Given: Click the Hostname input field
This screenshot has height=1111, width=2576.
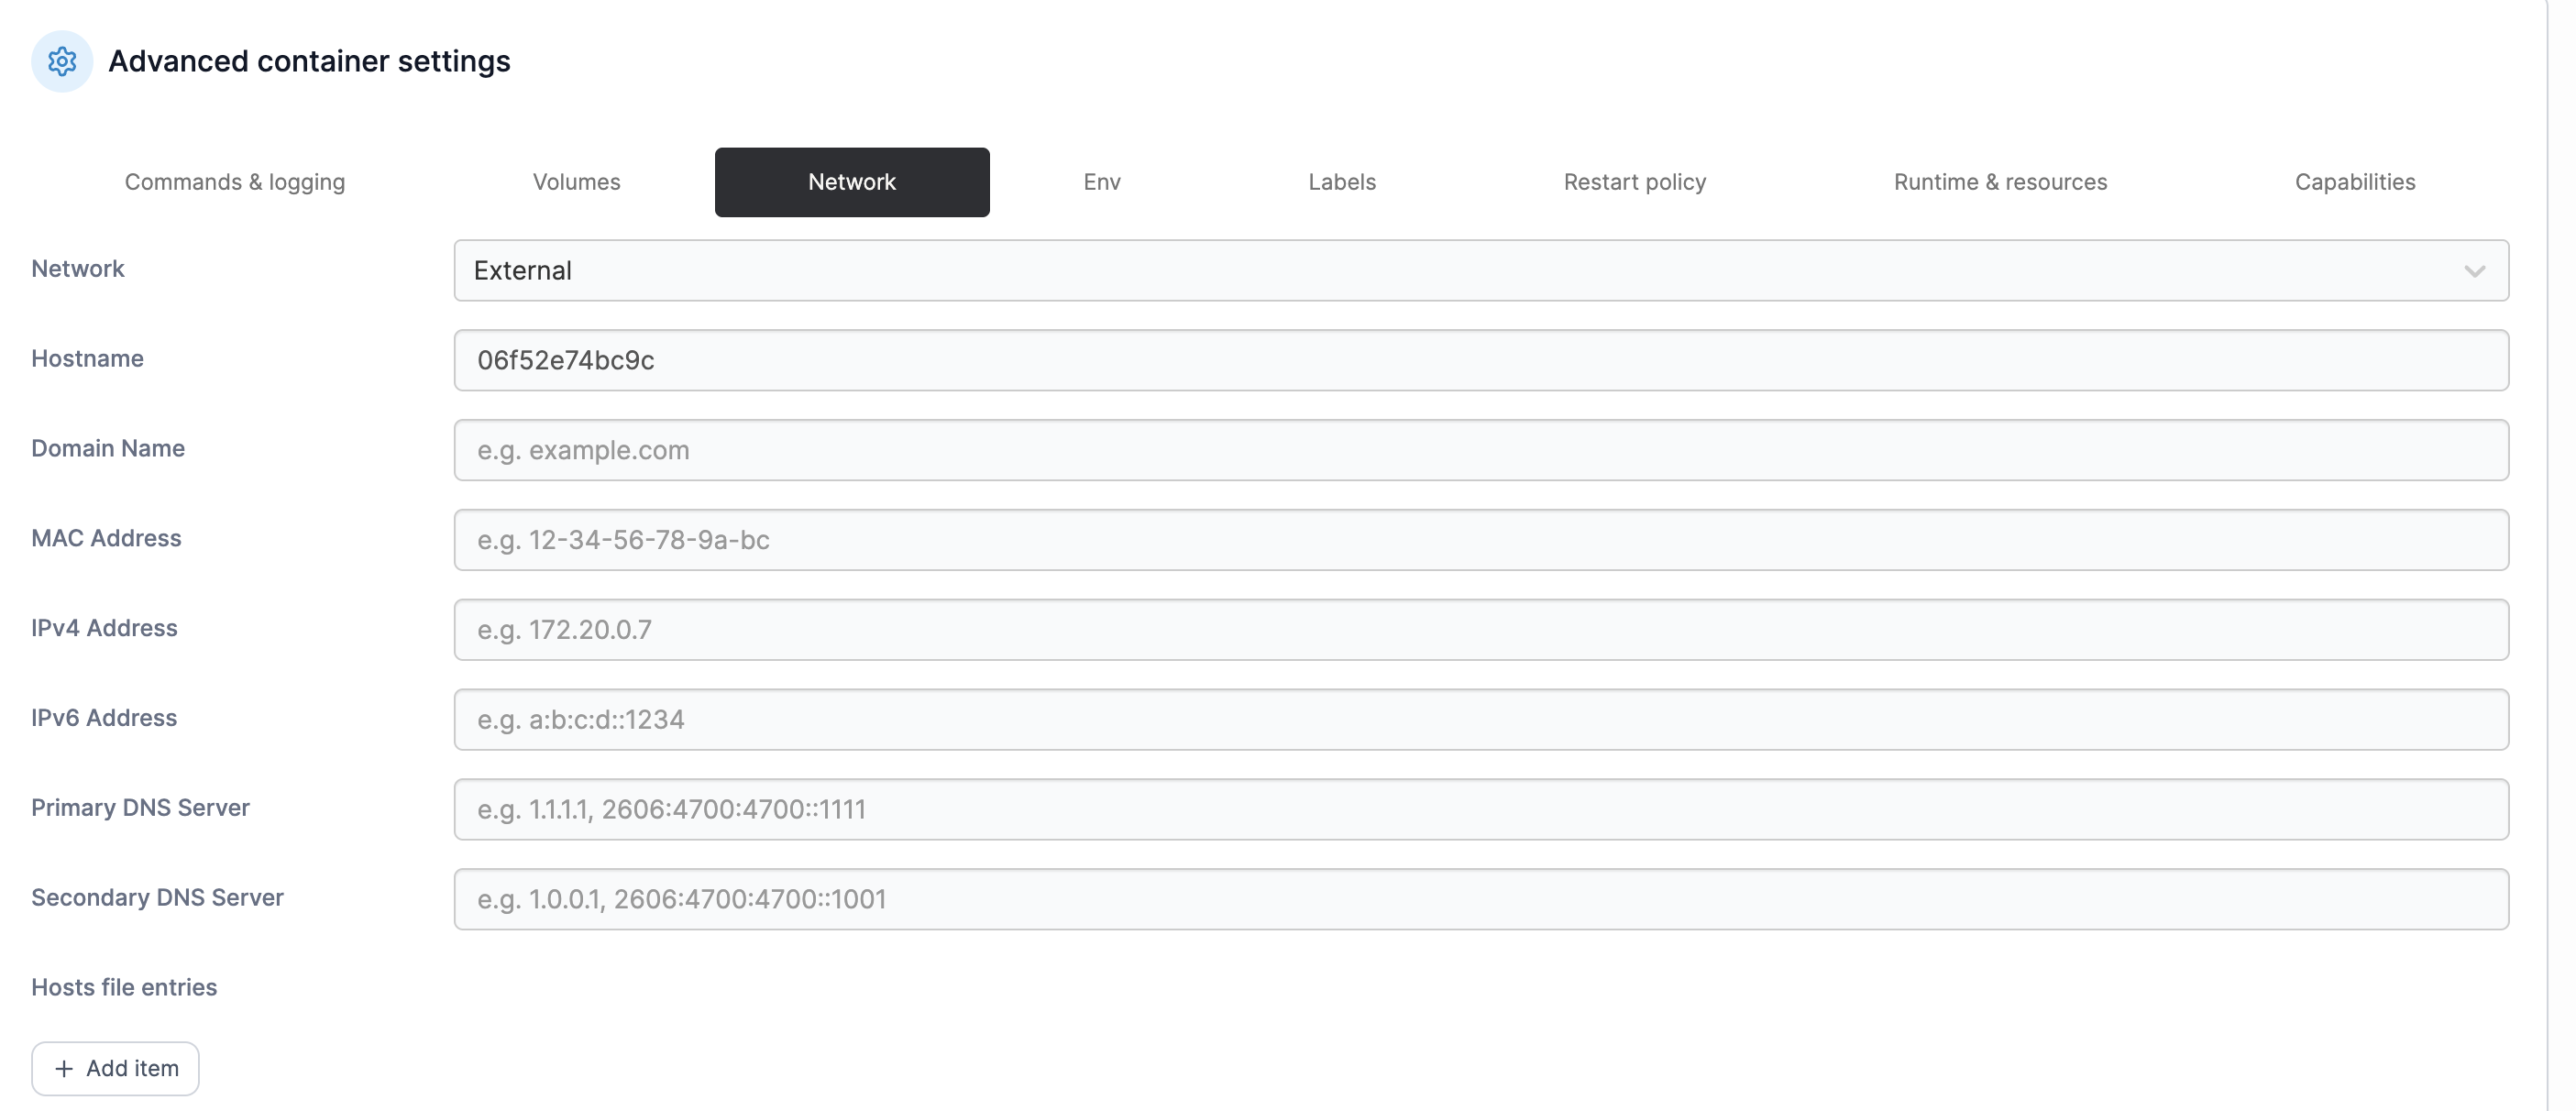Looking at the screenshot, I should click(x=1480, y=360).
